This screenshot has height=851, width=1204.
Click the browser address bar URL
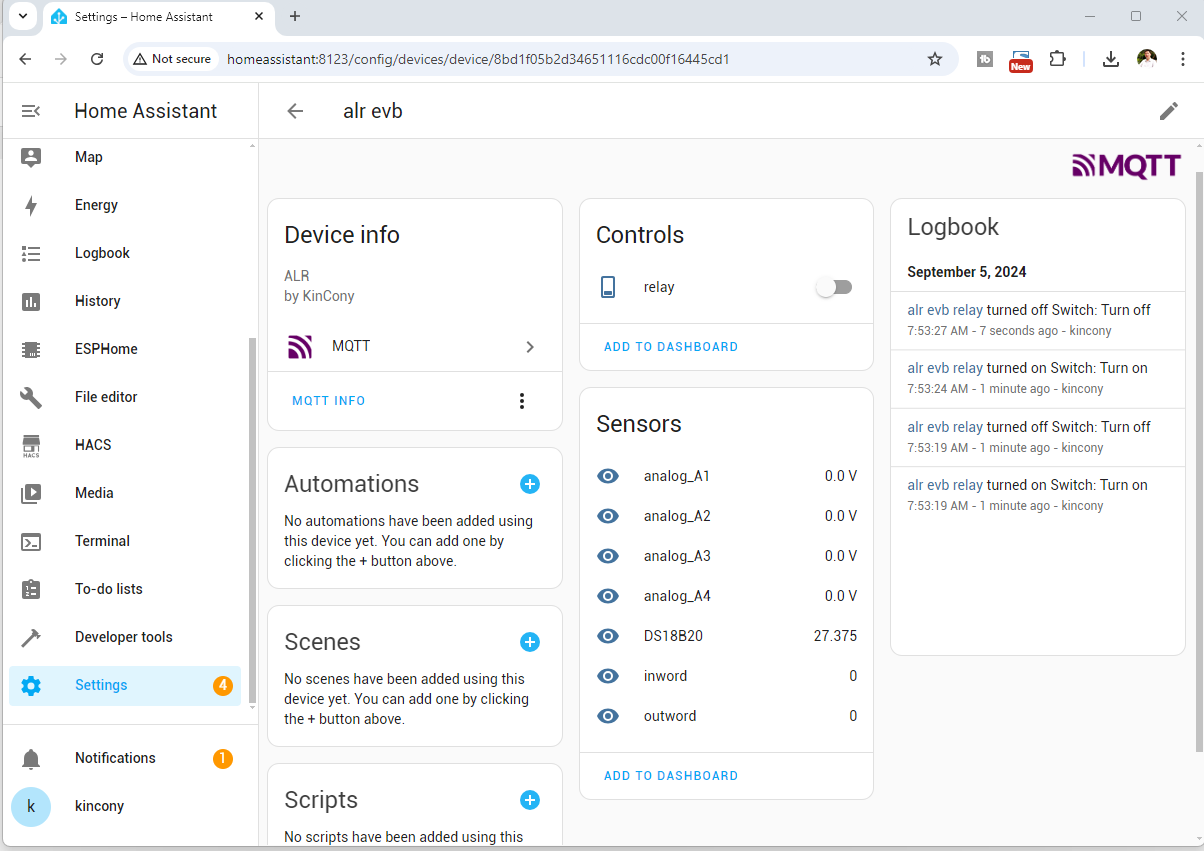point(478,59)
